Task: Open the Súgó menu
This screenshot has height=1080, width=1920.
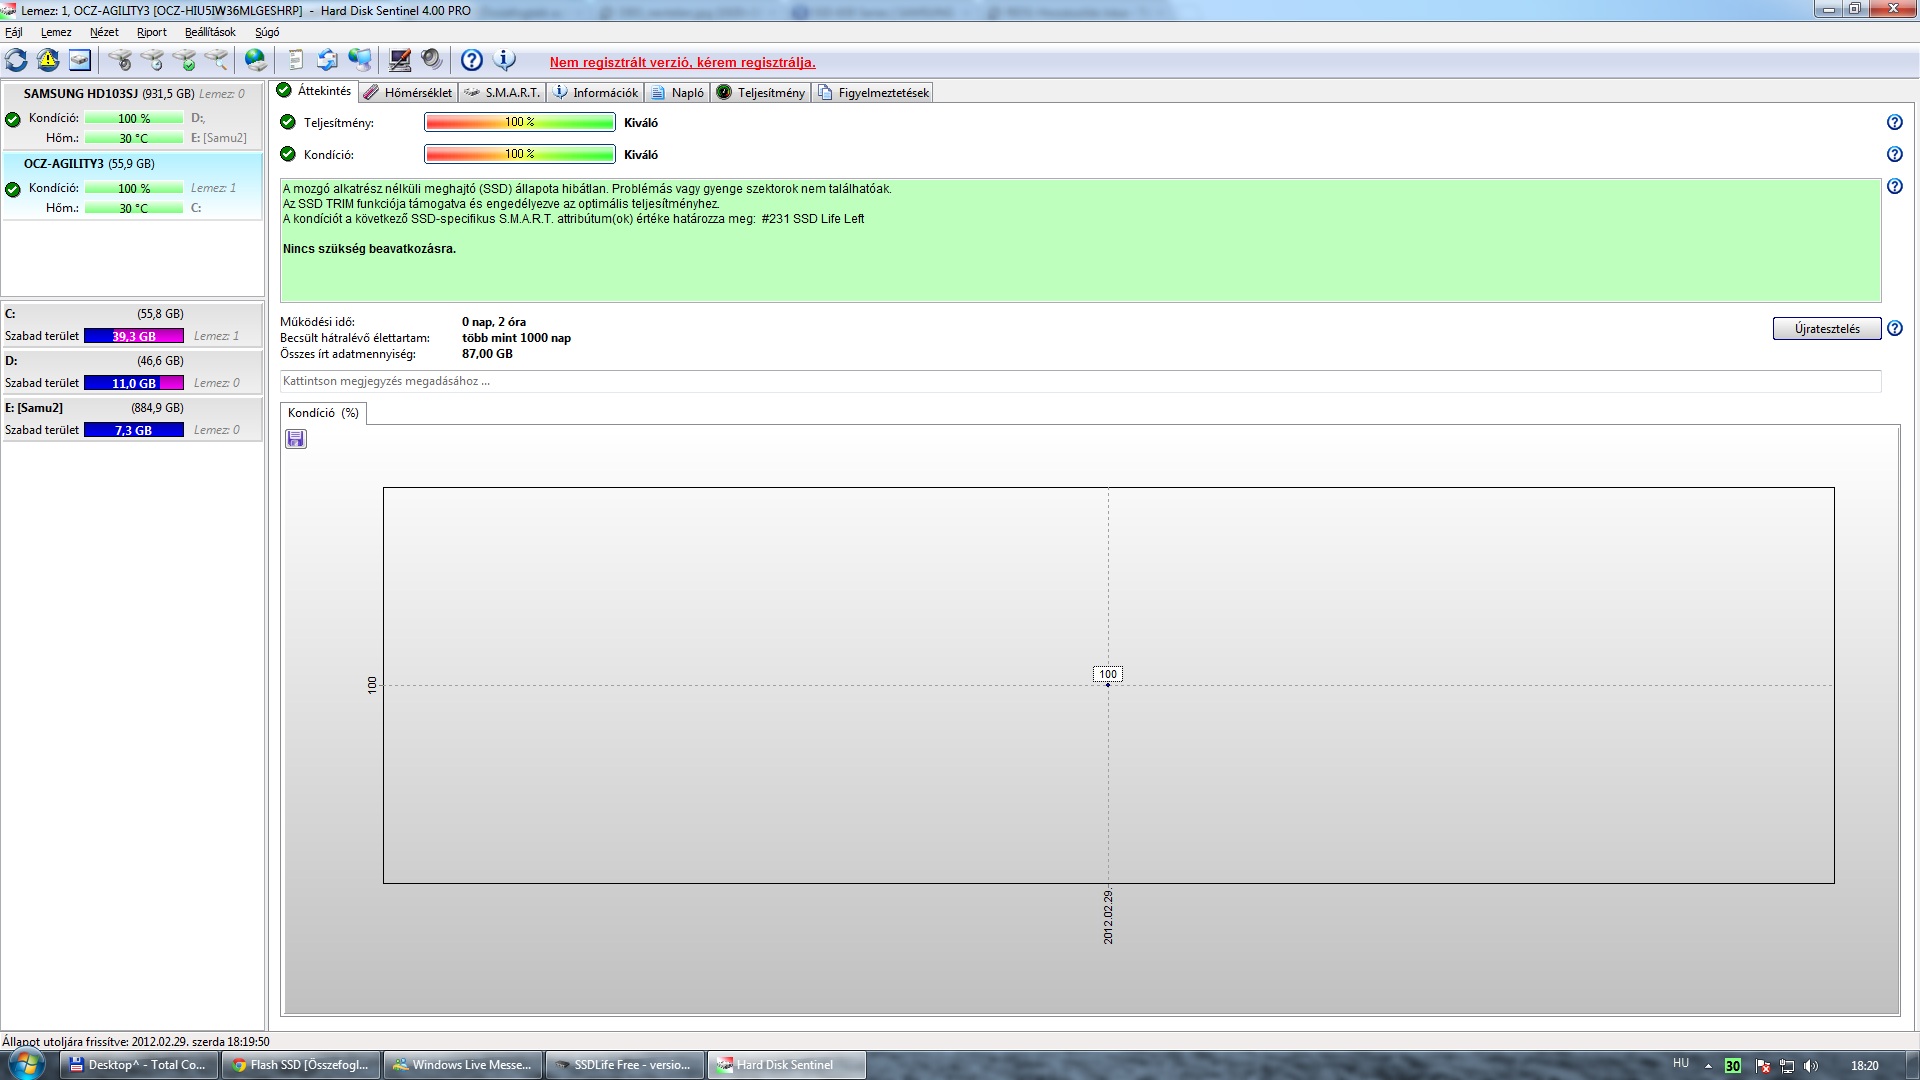Action: click(267, 32)
